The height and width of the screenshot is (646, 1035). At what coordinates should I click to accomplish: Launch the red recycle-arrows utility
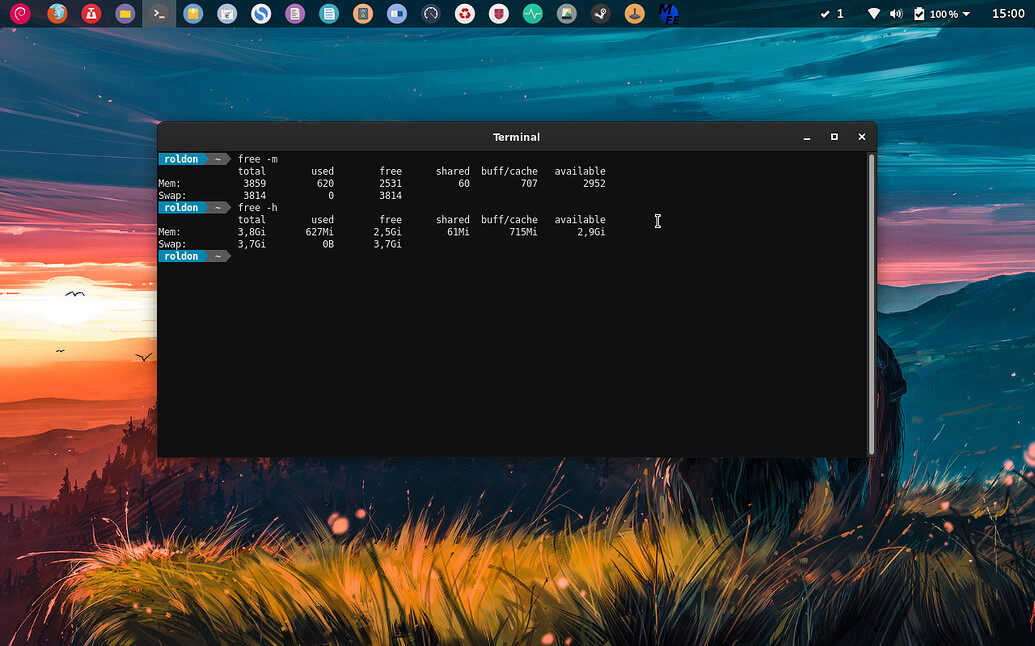(465, 14)
